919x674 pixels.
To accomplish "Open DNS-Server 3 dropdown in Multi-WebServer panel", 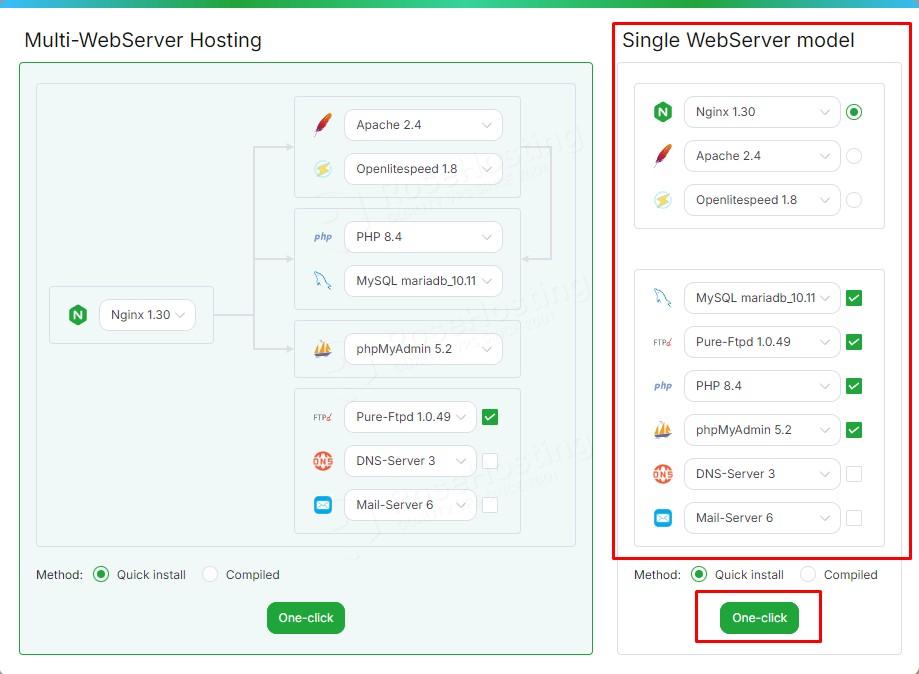I will pyautogui.click(x=410, y=461).
